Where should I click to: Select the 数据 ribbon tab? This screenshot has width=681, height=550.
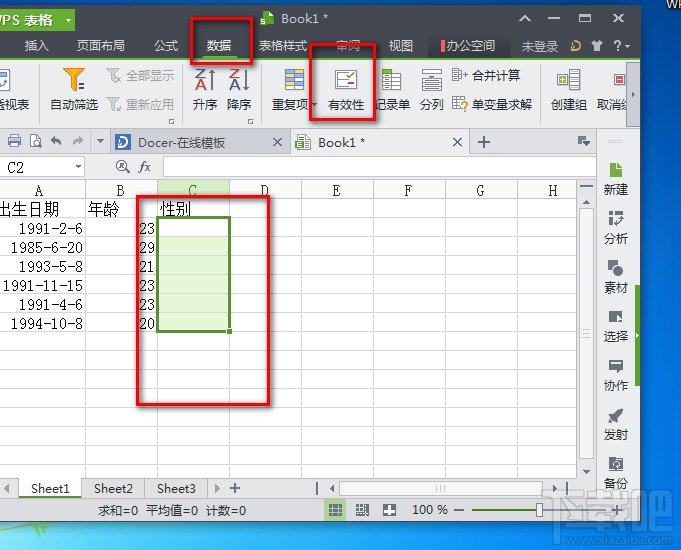tap(219, 46)
